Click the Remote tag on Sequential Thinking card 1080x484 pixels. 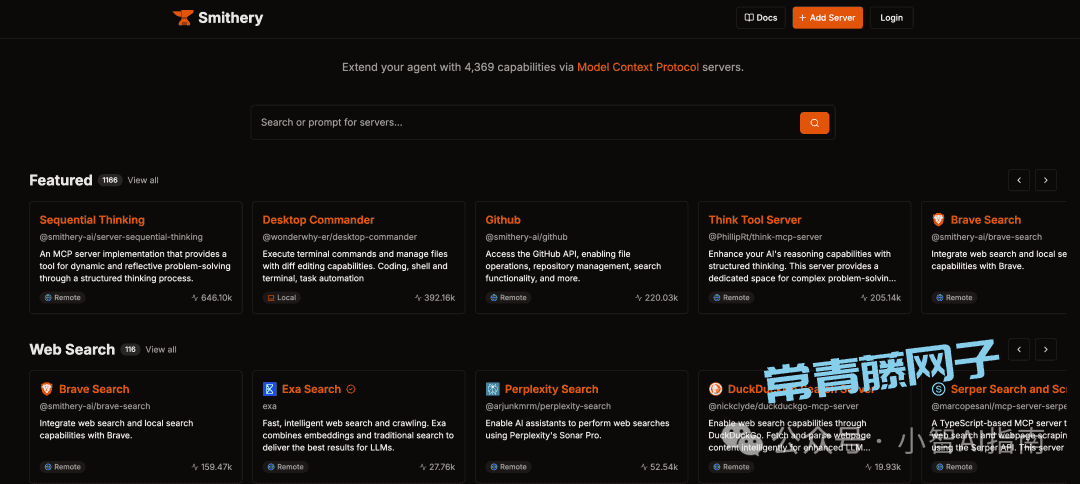[62, 298]
